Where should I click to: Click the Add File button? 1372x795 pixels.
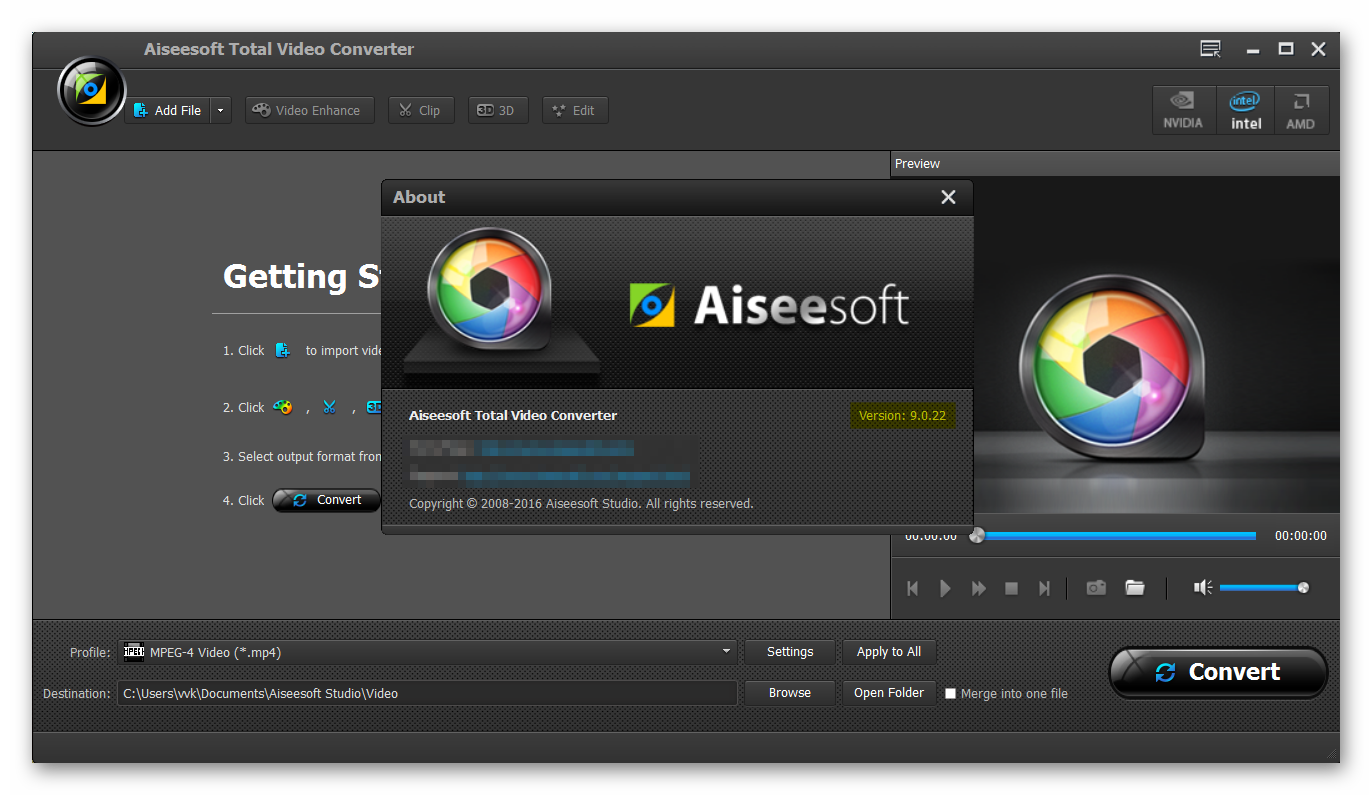coord(167,110)
